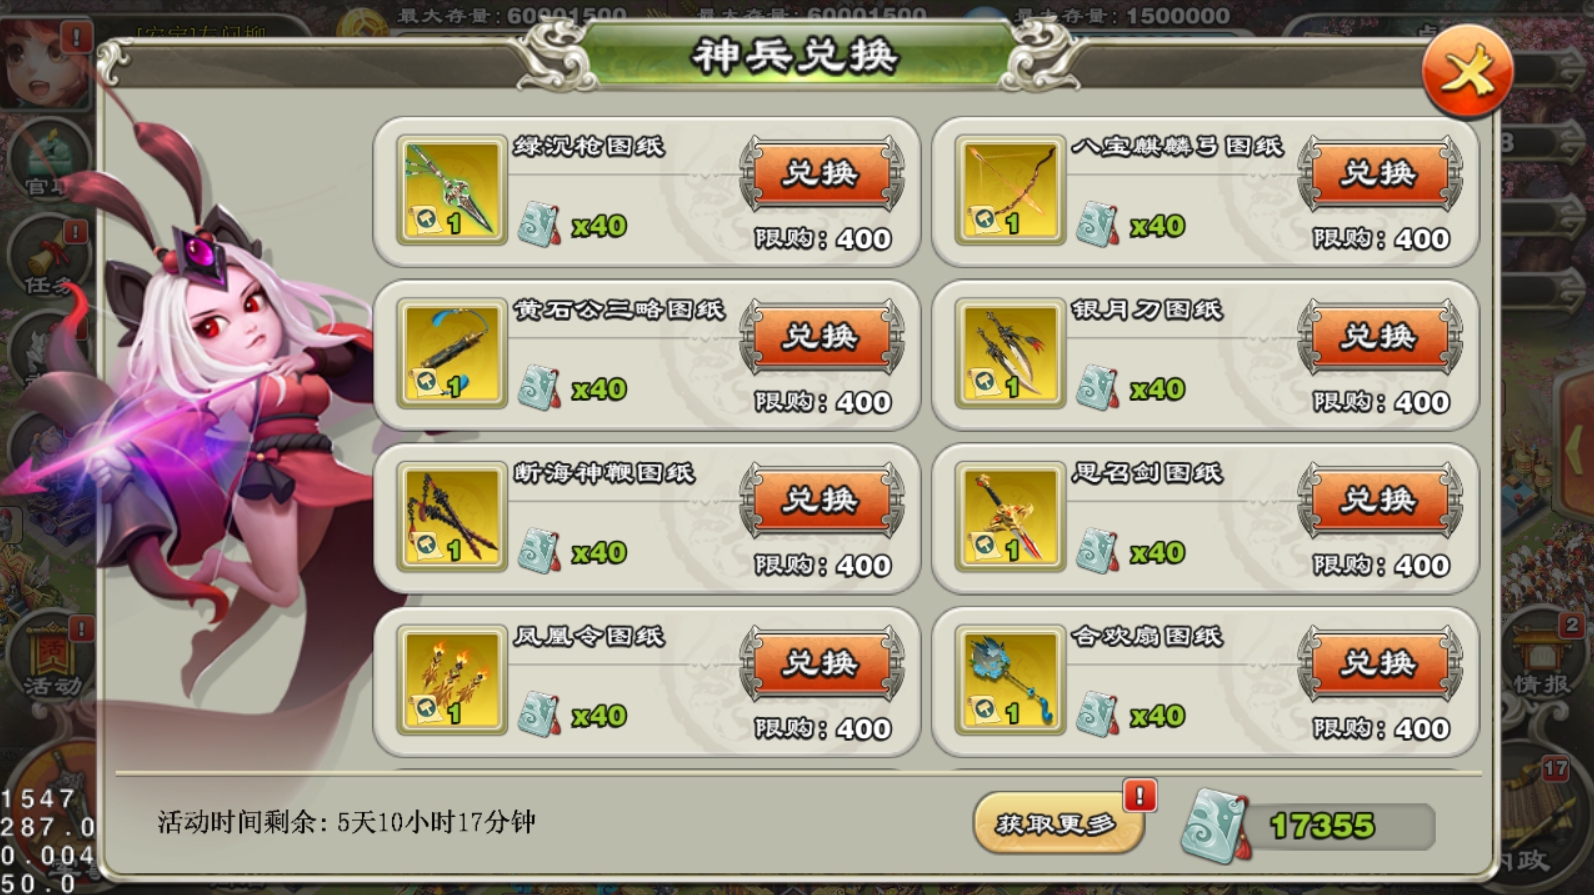The height and width of the screenshot is (895, 1594).
Task: Redeem 凤凰令图纸 with 兑换
Action: tap(821, 663)
